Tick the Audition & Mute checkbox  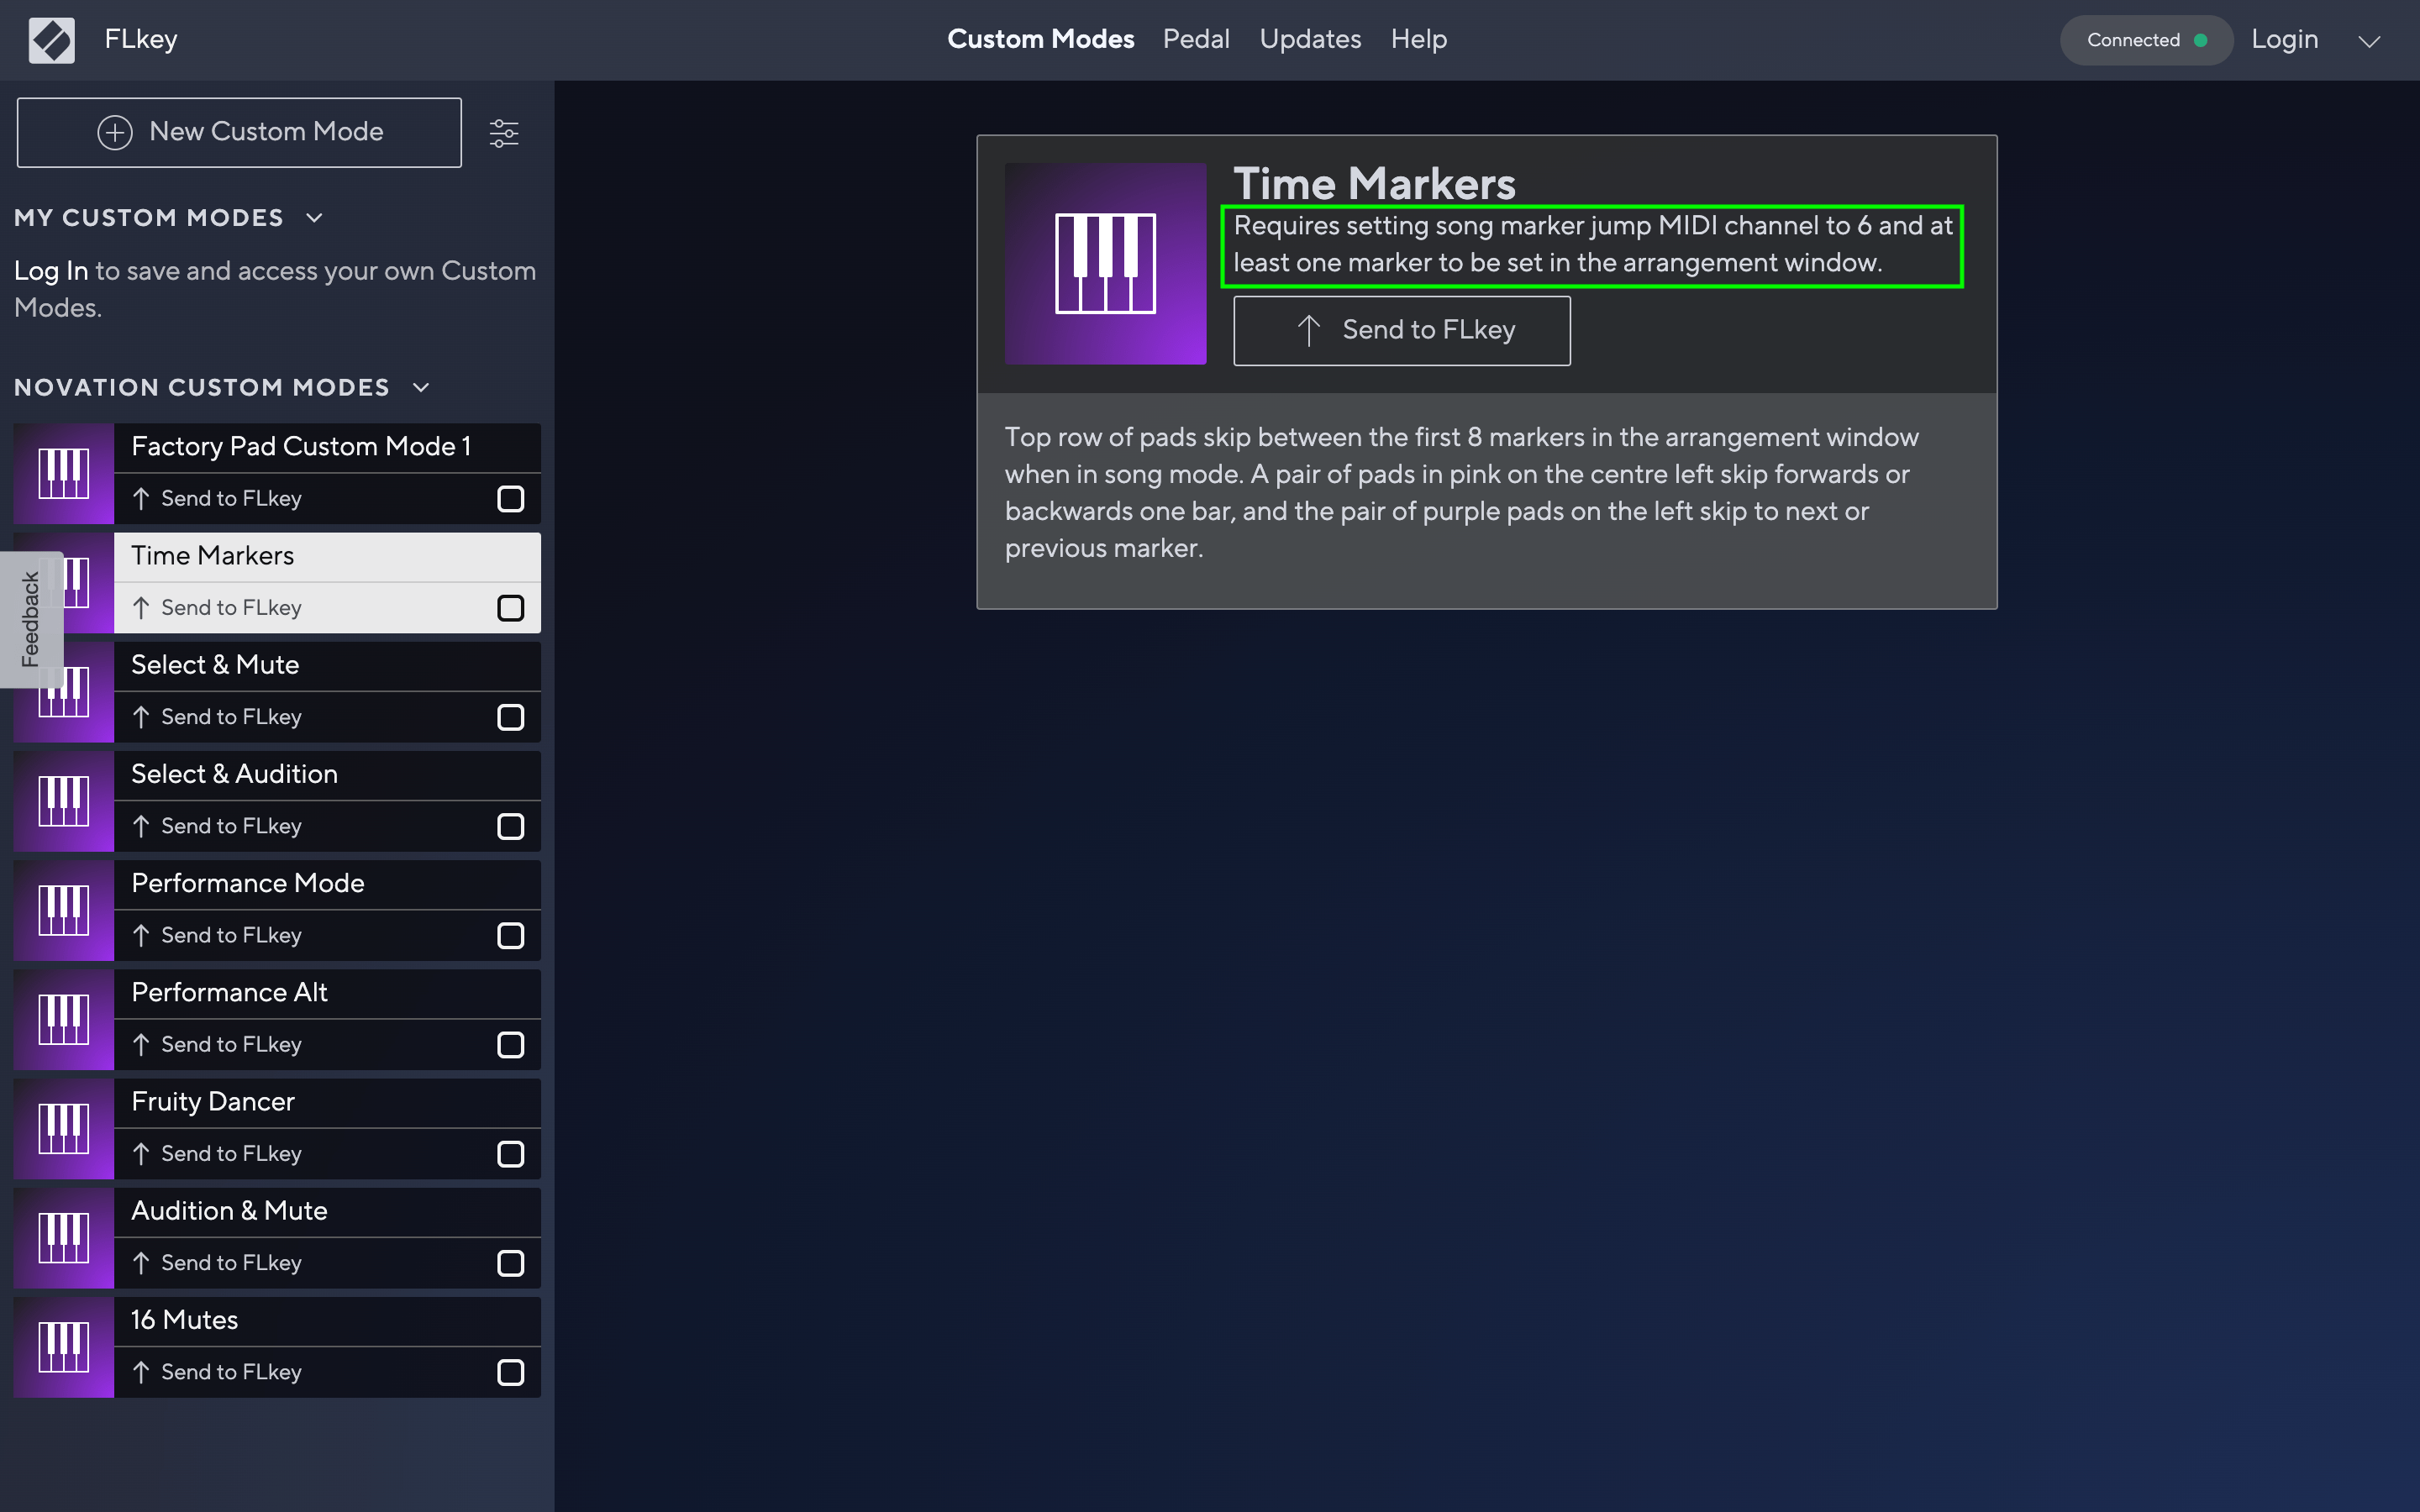coord(511,1262)
